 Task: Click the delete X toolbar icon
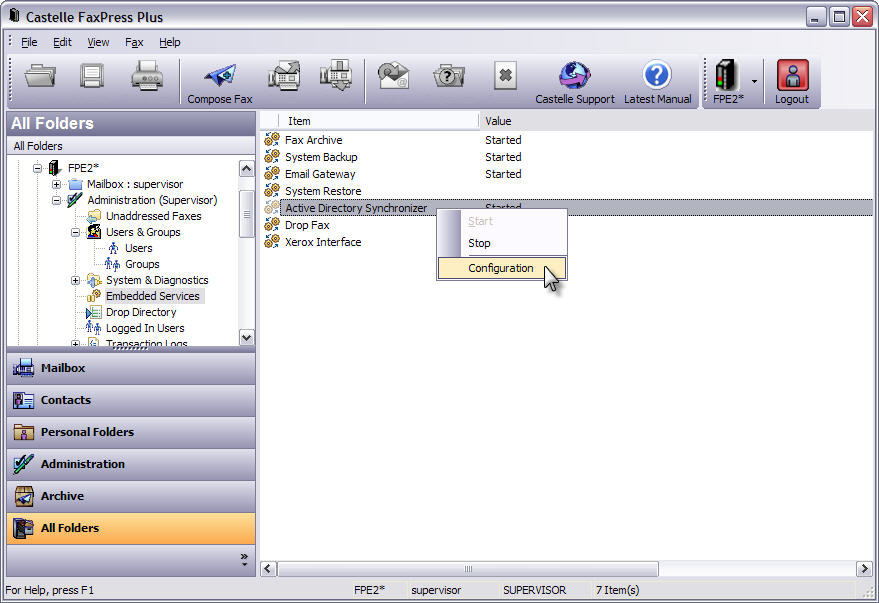click(x=506, y=76)
